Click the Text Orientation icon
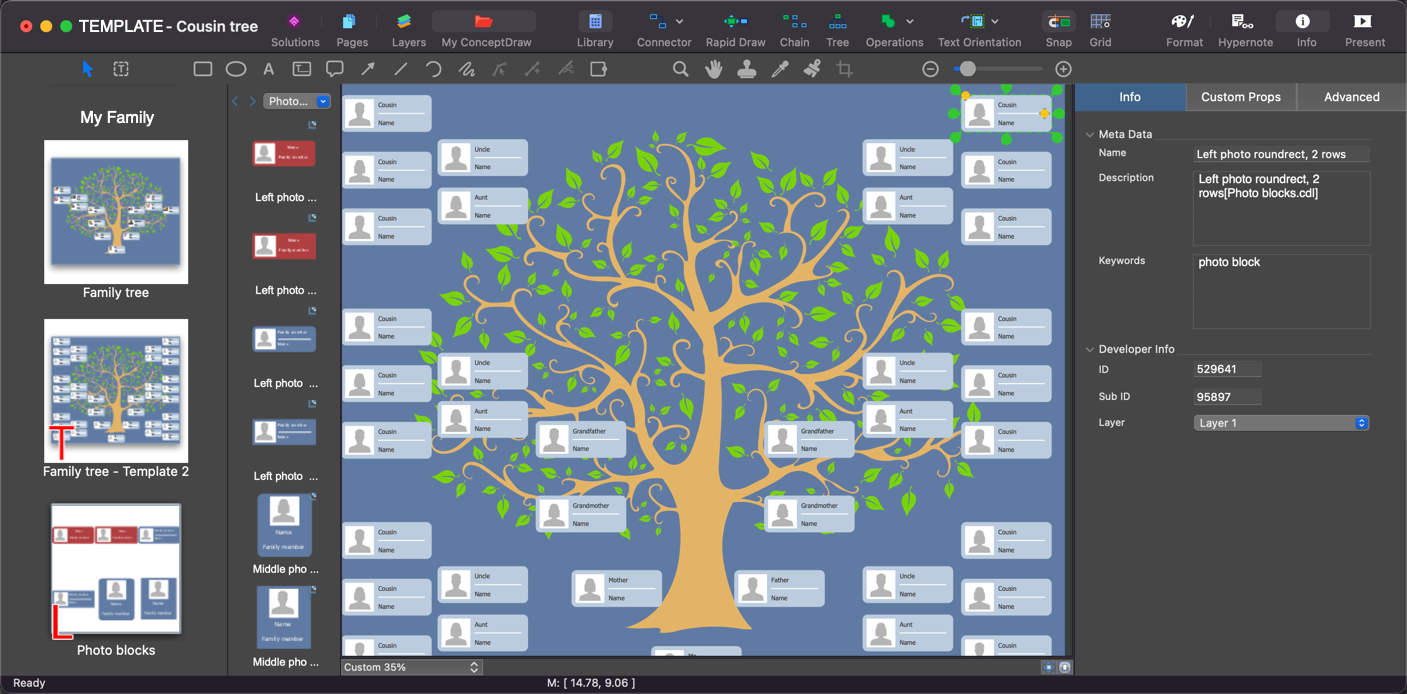Image resolution: width=1407 pixels, height=694 pixels. tap(972, 21)
